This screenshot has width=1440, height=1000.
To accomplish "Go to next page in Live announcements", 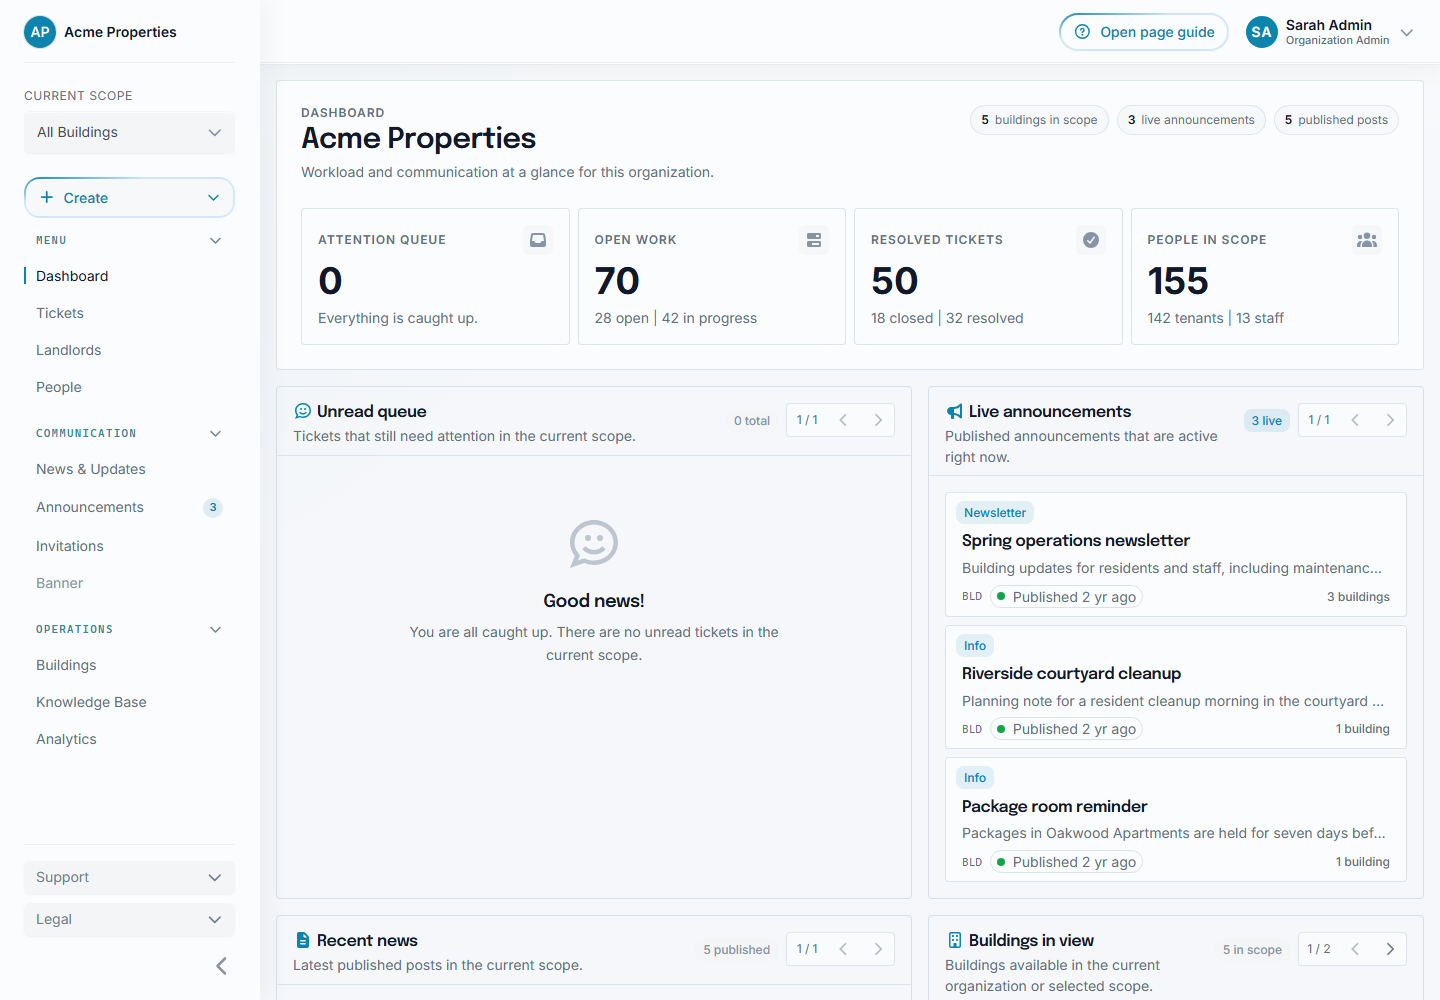I will tap(1390, 420).
